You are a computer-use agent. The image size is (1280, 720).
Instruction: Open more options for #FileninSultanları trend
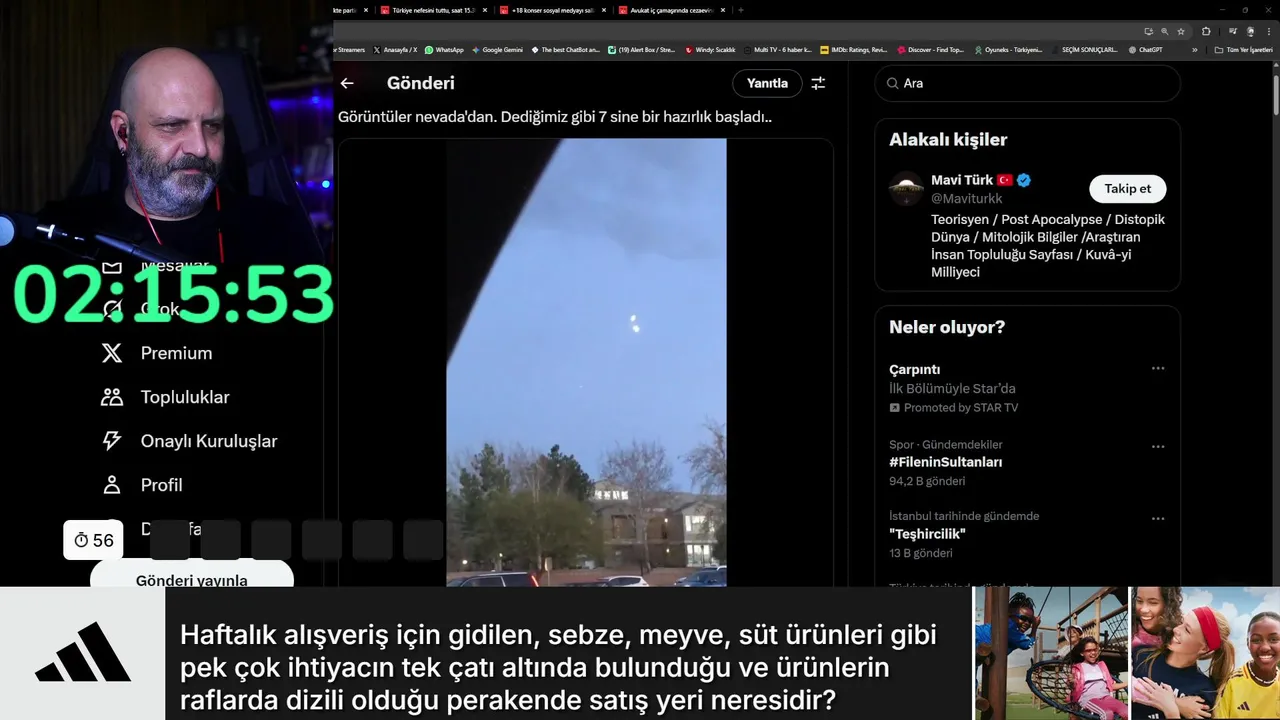tap(1158, 446)
